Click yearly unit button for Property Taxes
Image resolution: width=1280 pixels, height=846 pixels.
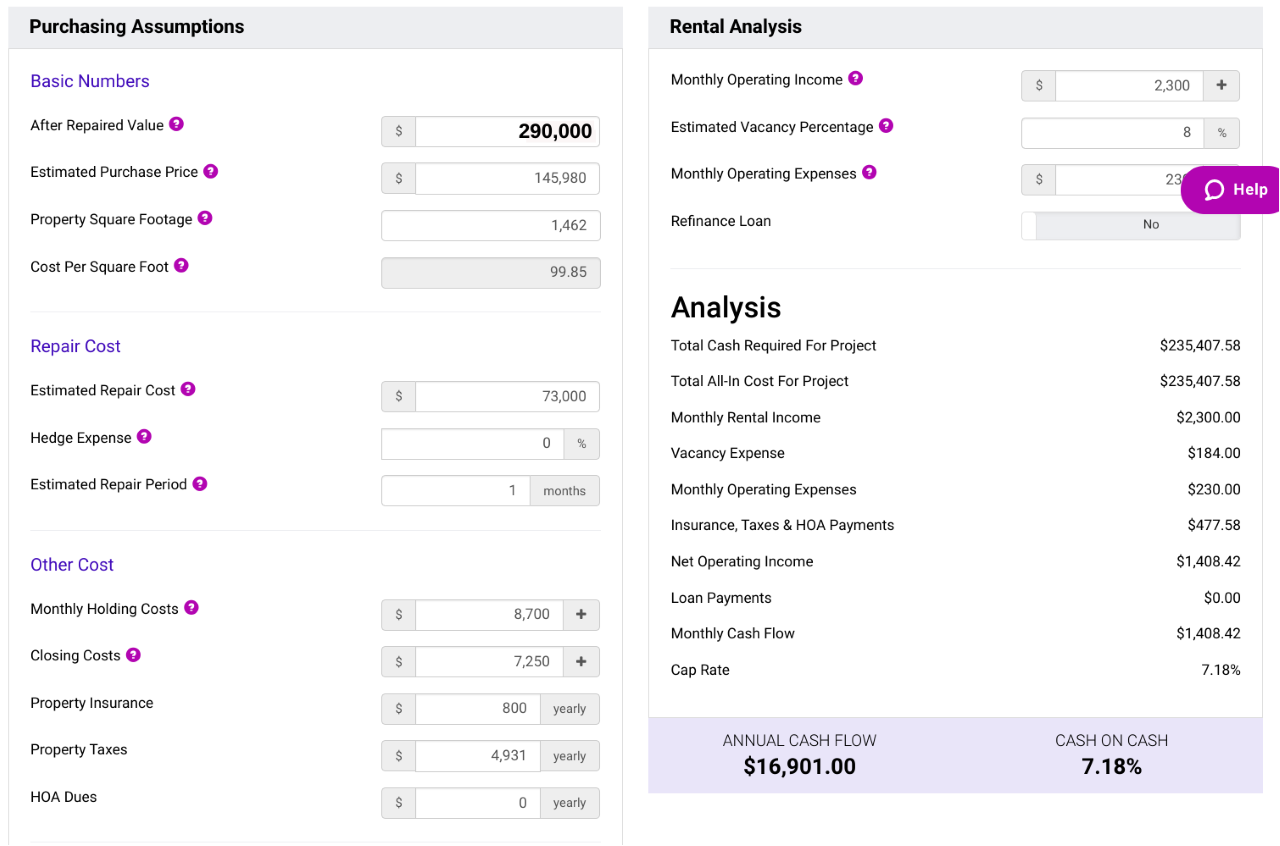pyautogui.click(x=569, y=756)
